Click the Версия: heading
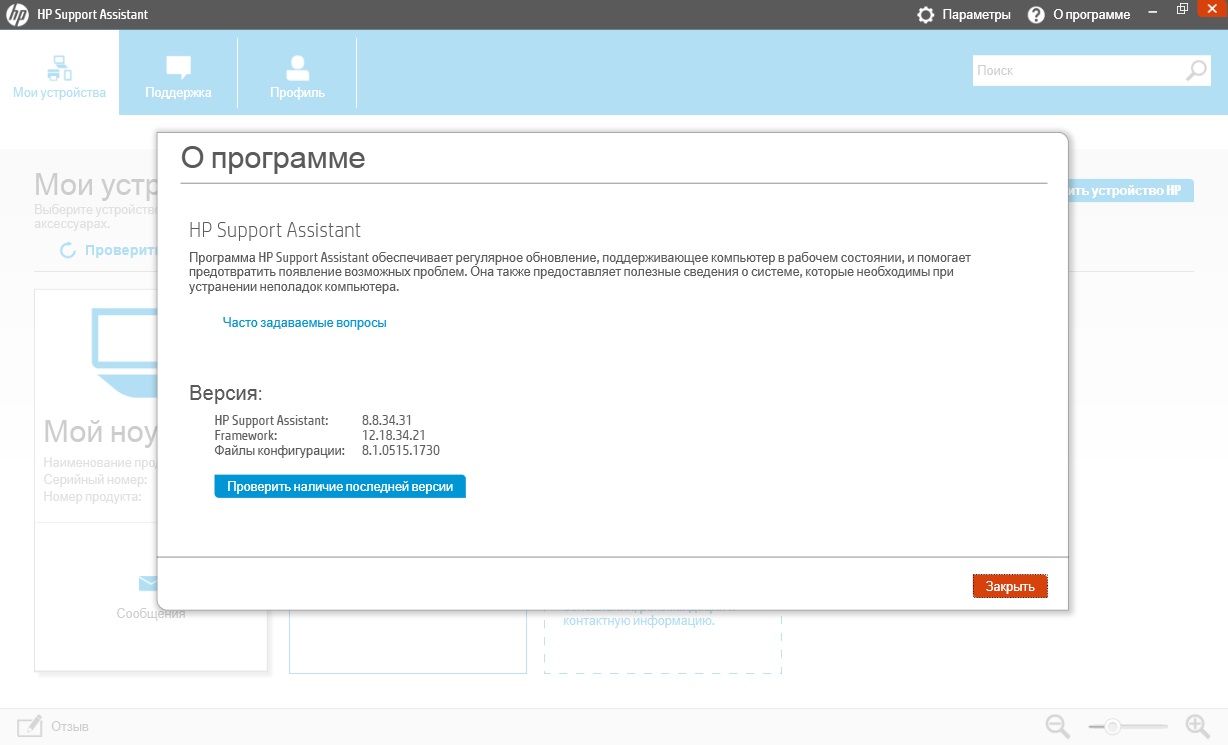The height and width of the screenshot is (745, 1228). (x=226, y=393)
